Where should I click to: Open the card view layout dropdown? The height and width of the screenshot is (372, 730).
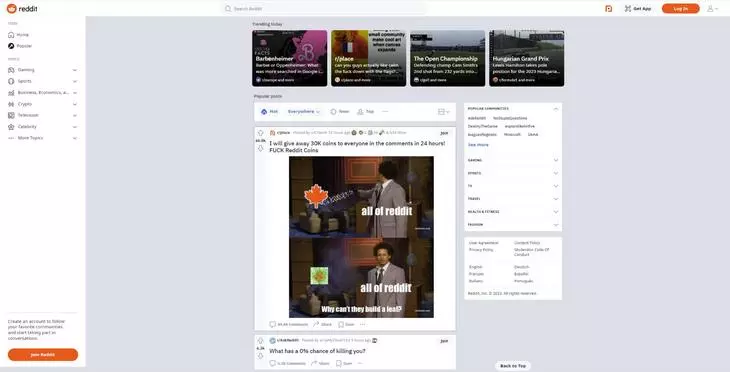[x=444, y=112]
